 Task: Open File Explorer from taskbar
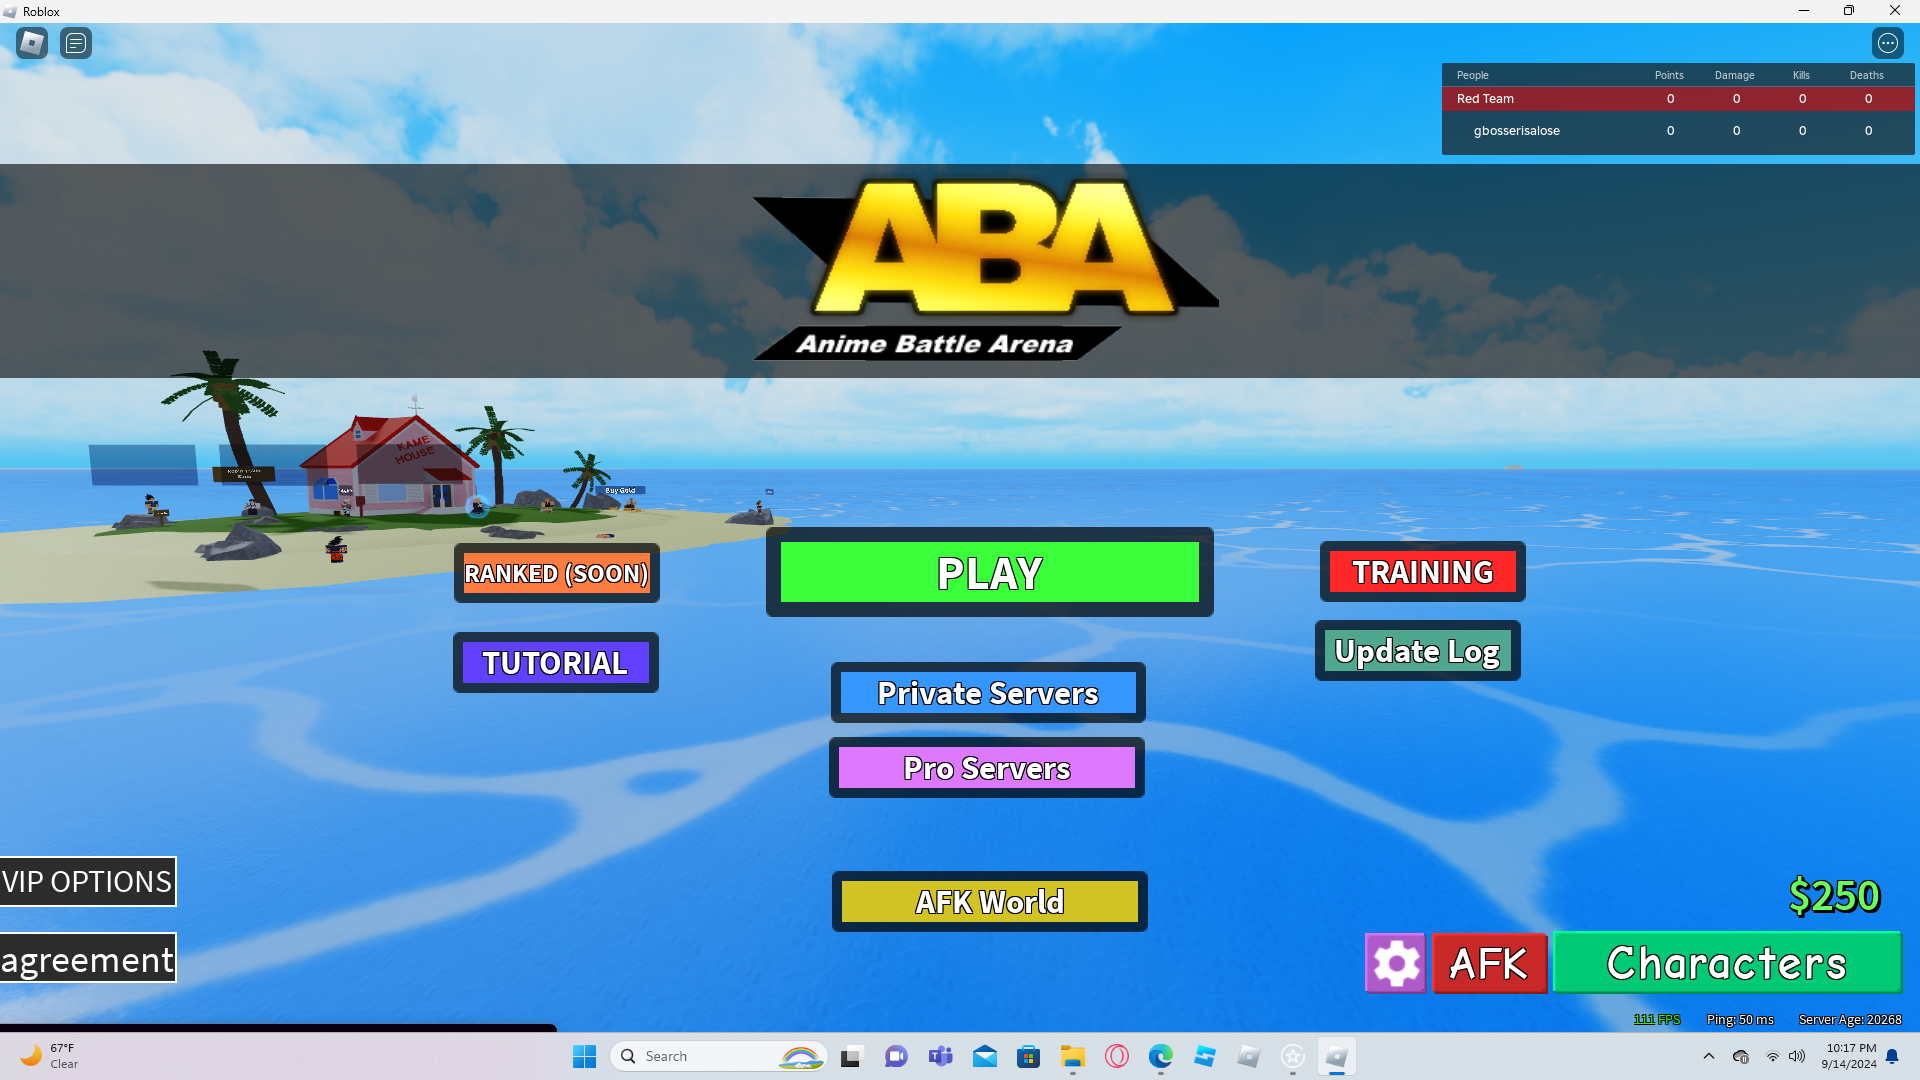(x=1072, y=1056)
